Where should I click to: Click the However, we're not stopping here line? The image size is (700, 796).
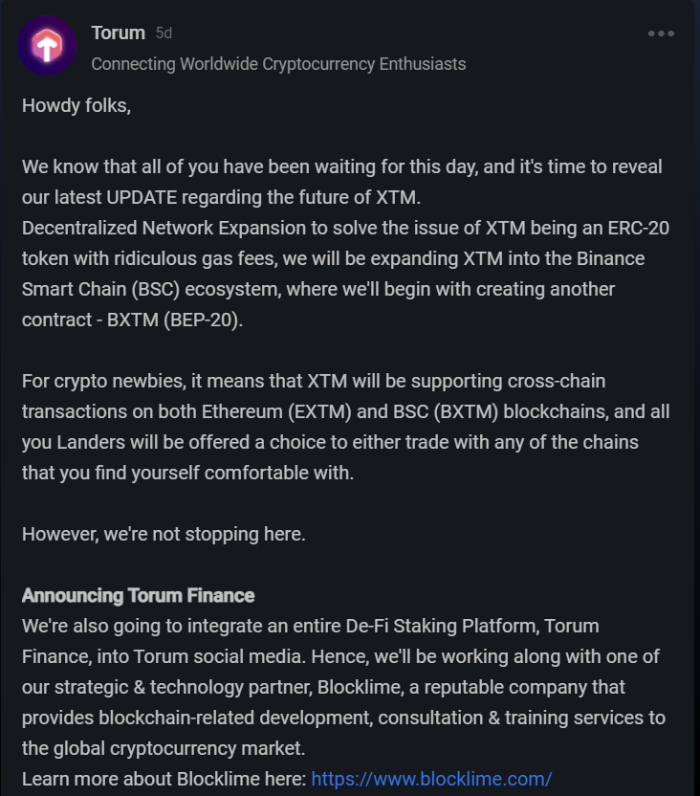coord(163,534)
